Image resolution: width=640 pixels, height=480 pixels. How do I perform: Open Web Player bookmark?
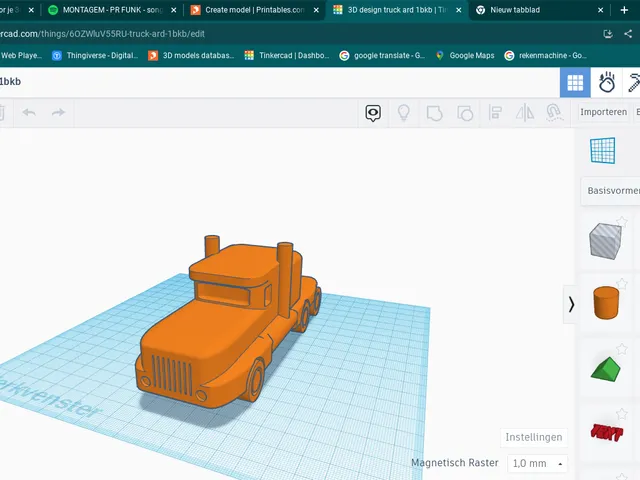click(21, 56)
